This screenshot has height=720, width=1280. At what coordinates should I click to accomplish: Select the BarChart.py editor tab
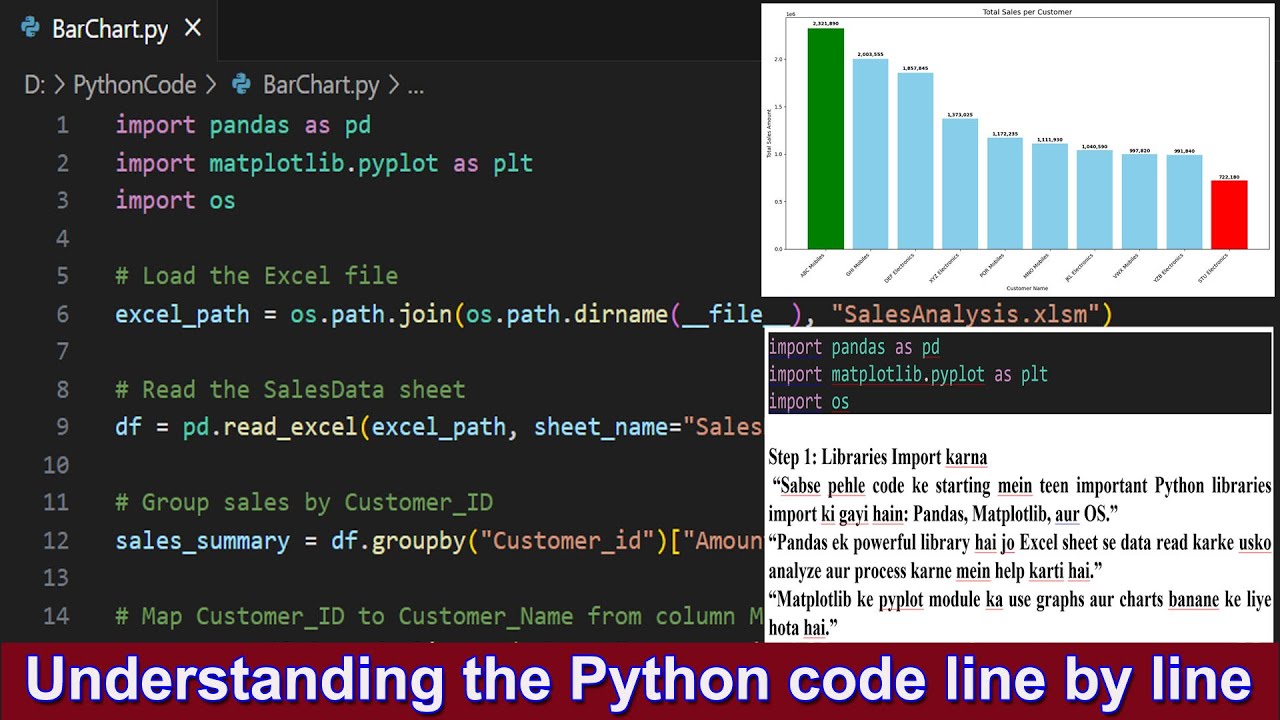point(108,28)
